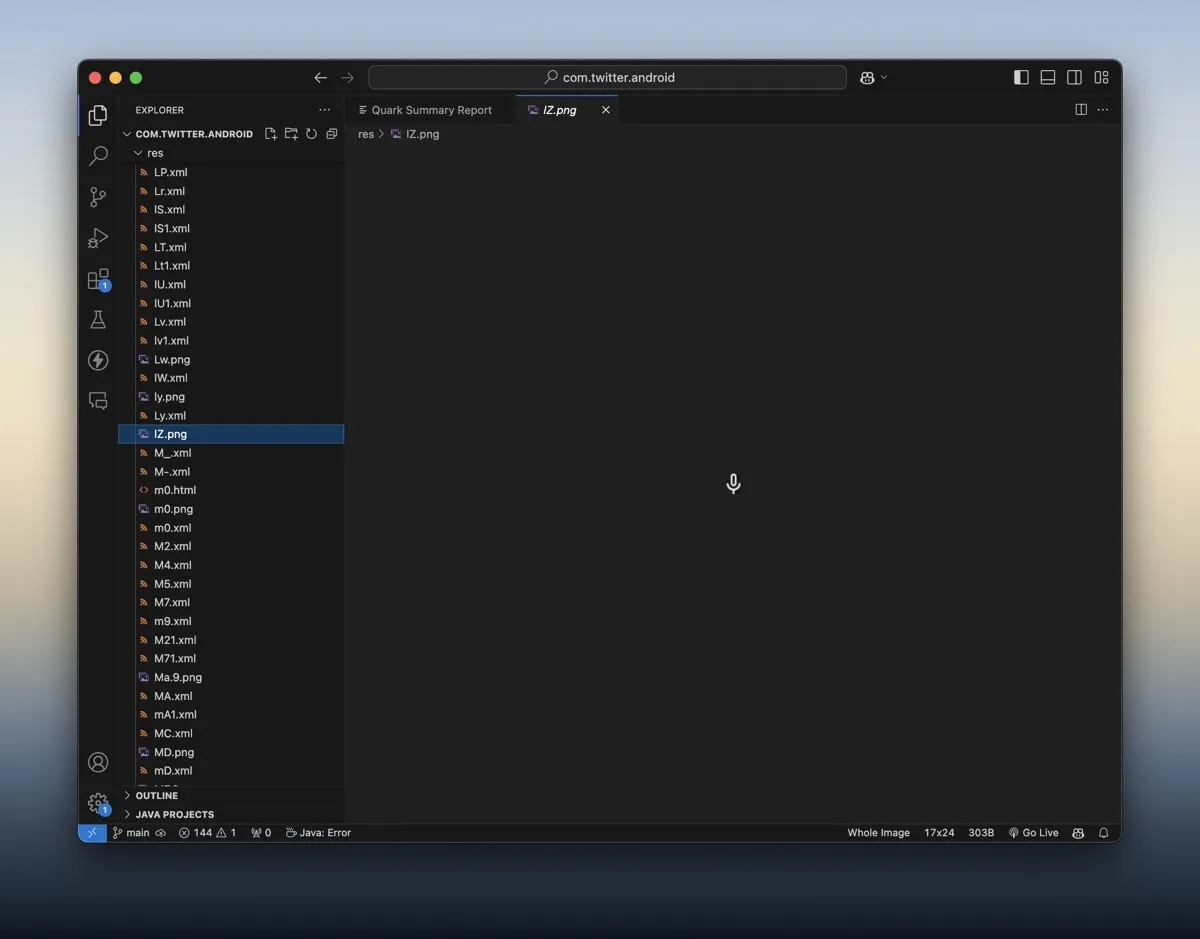Screen dimensions: 1200x939
Task: Open the m0.html file
Action: [175, 490]
